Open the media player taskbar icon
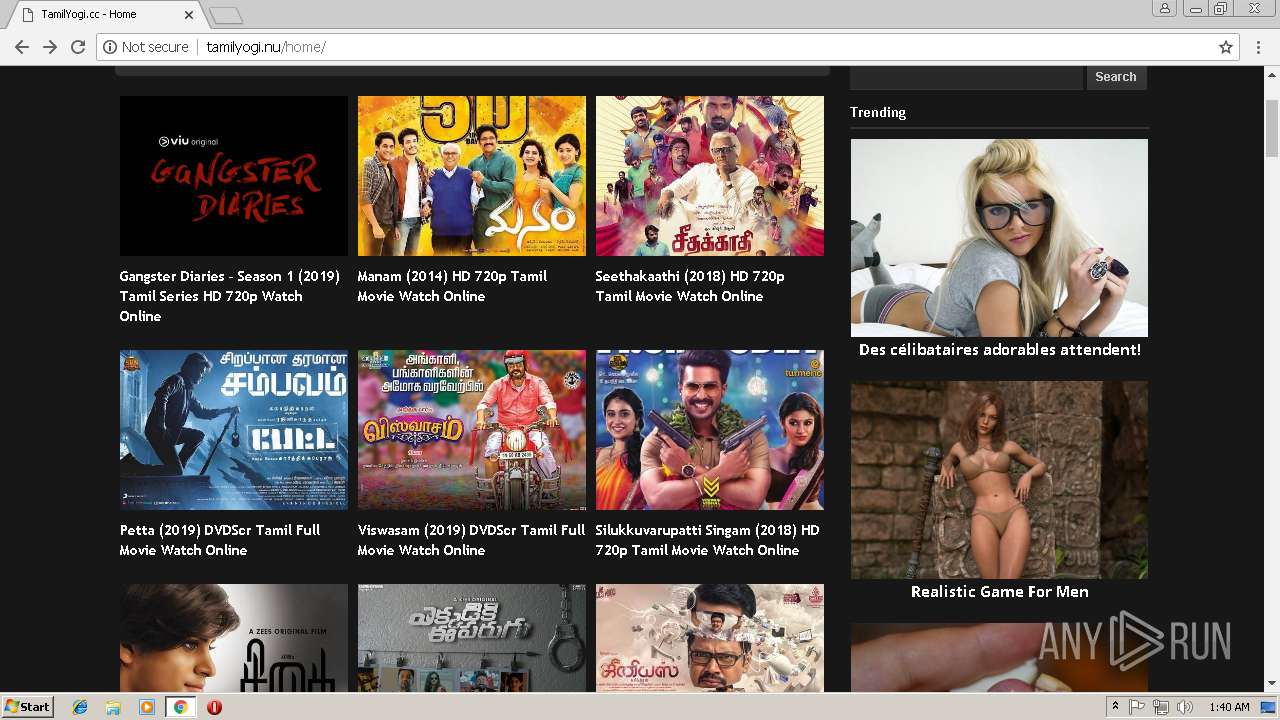Screen dimensions: 1280x720 147,707
